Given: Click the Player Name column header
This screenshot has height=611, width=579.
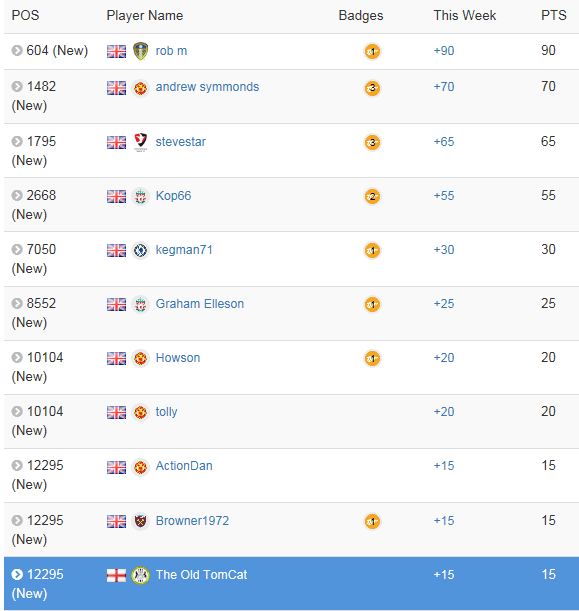Looking at the screenshot, I should pyautogui.click(x=145, y=16).
